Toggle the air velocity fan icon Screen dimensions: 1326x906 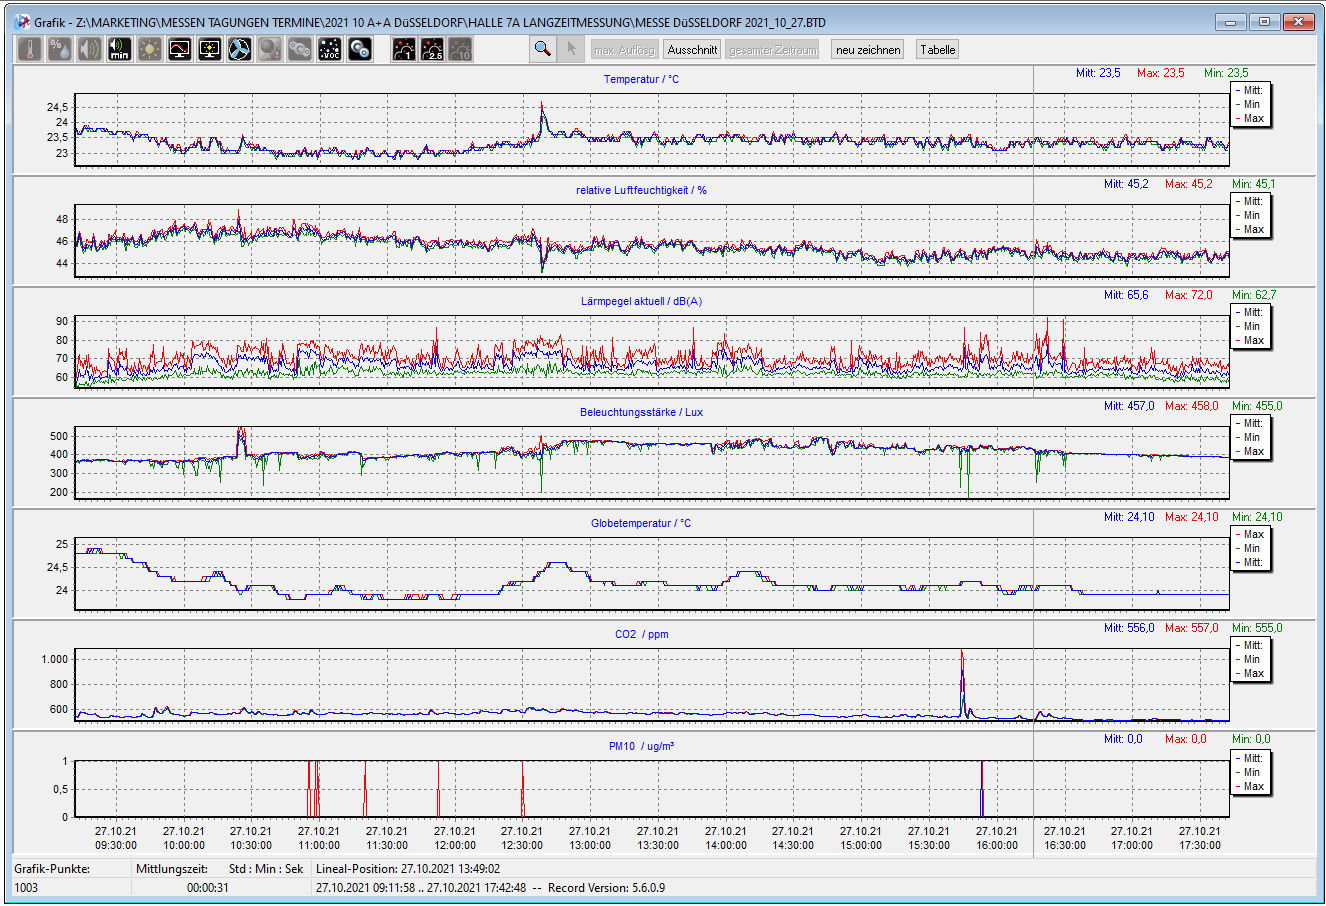(240, 49)
